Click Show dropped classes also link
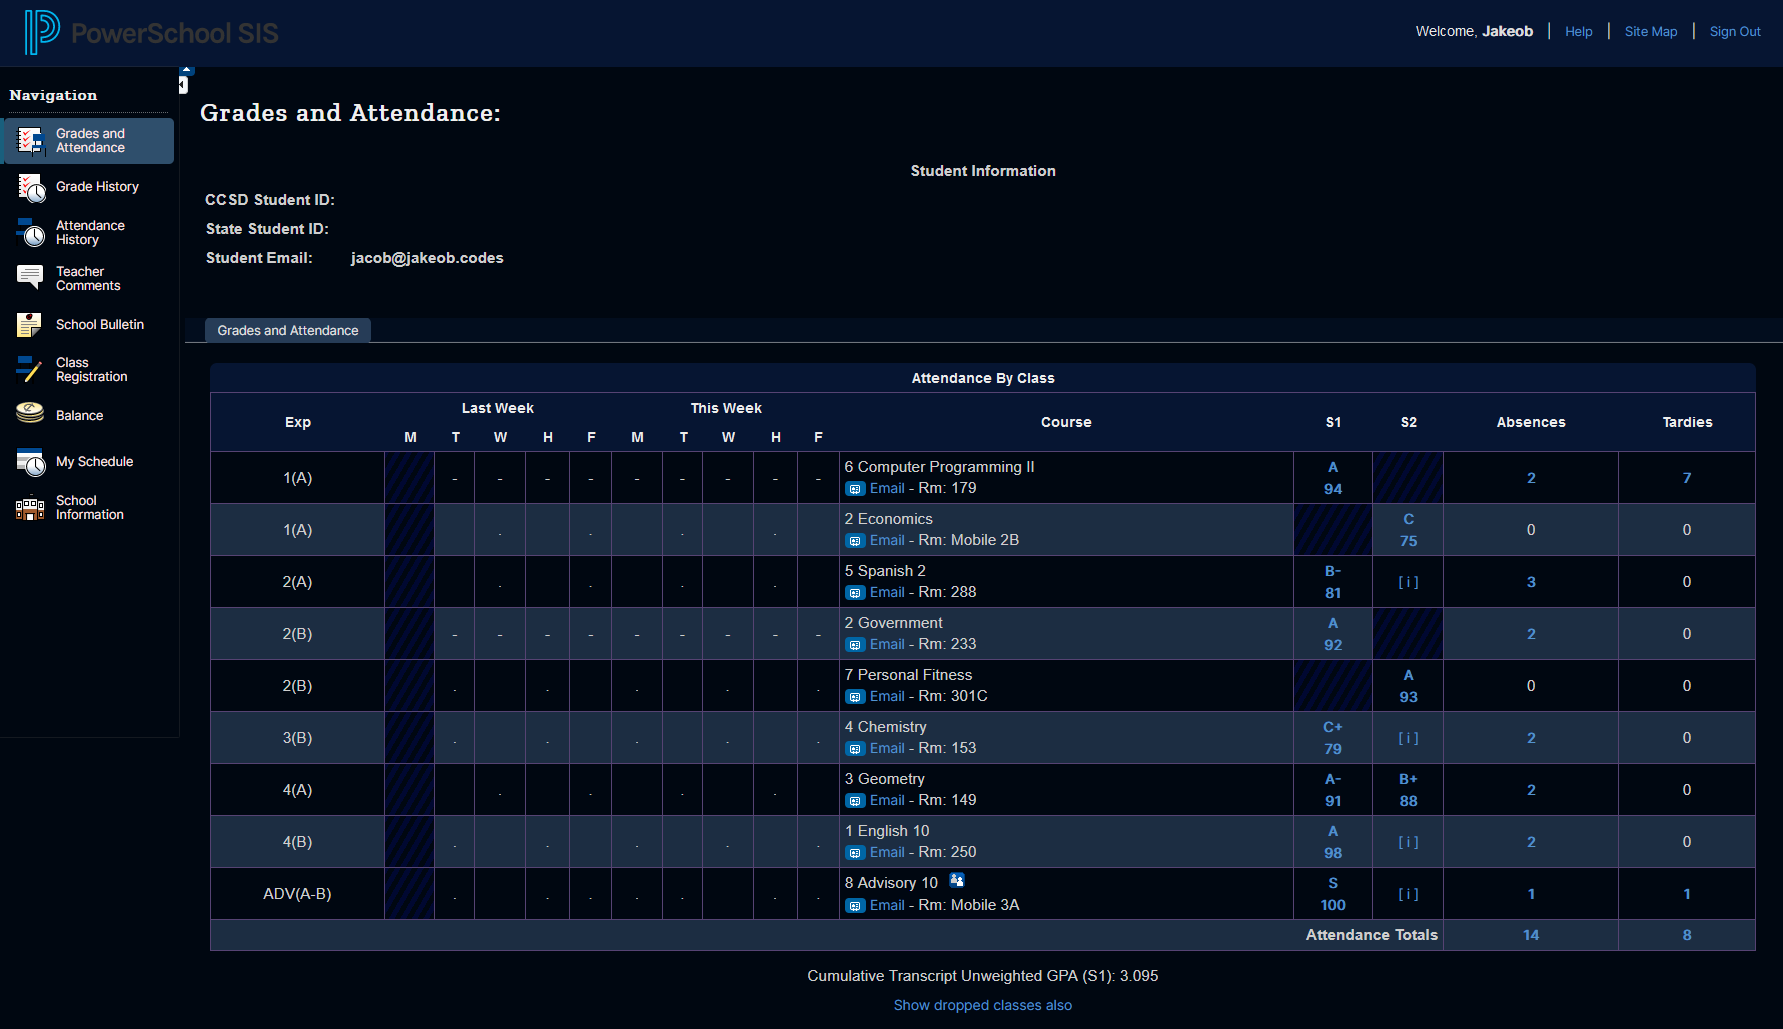 (x=982, y=1005)
